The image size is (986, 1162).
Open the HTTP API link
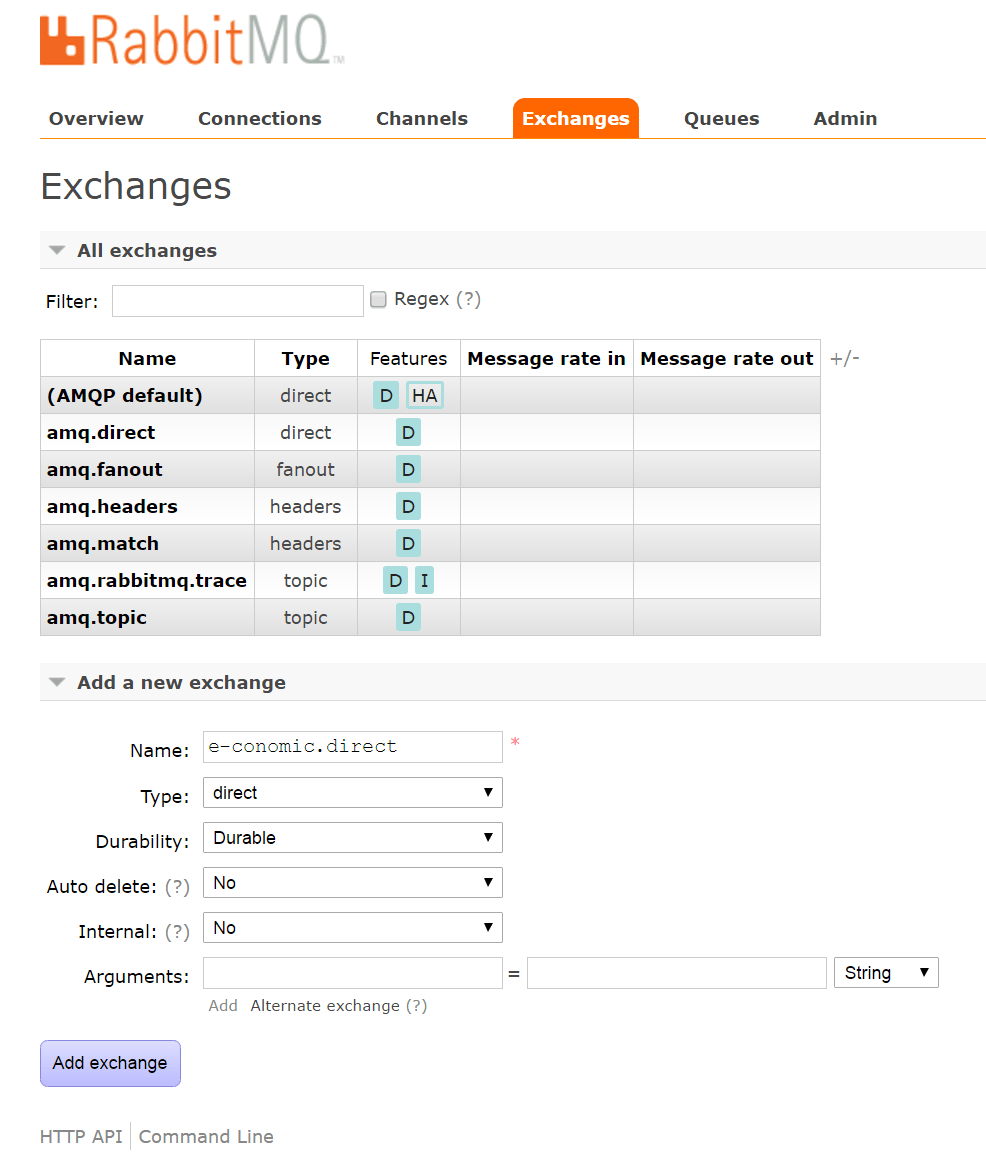[x=81, y=1137]
